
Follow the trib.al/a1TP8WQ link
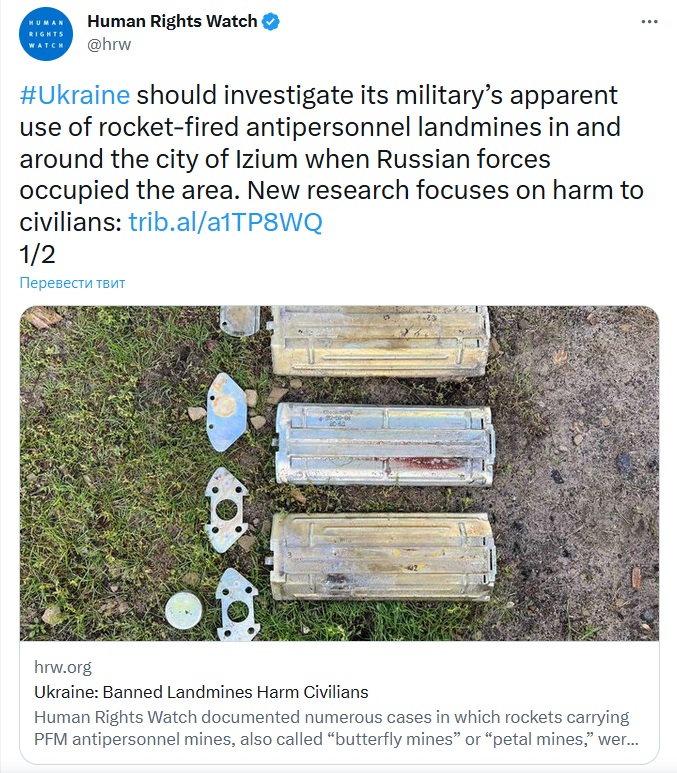coord(226,222)
